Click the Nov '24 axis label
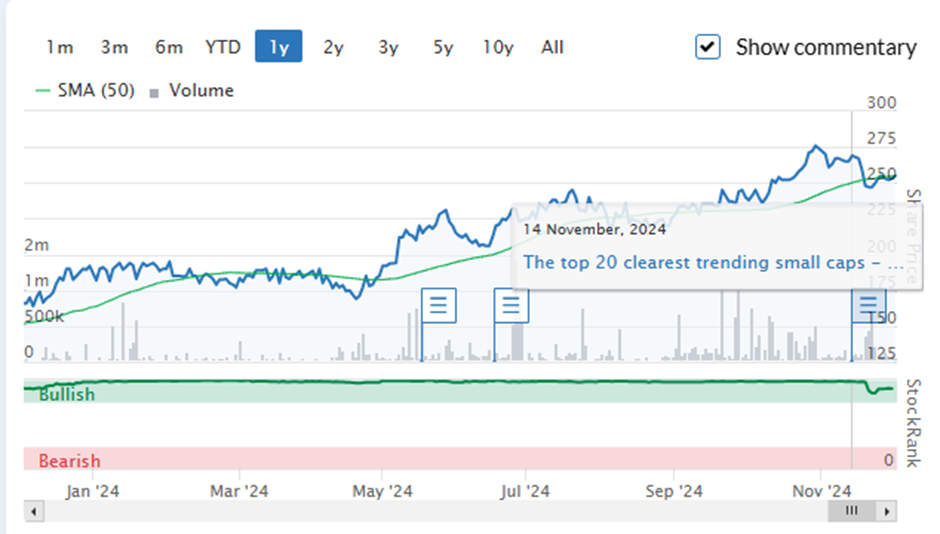Image resolution: width=940 pixels, height=534 pixels. point(822,491)
